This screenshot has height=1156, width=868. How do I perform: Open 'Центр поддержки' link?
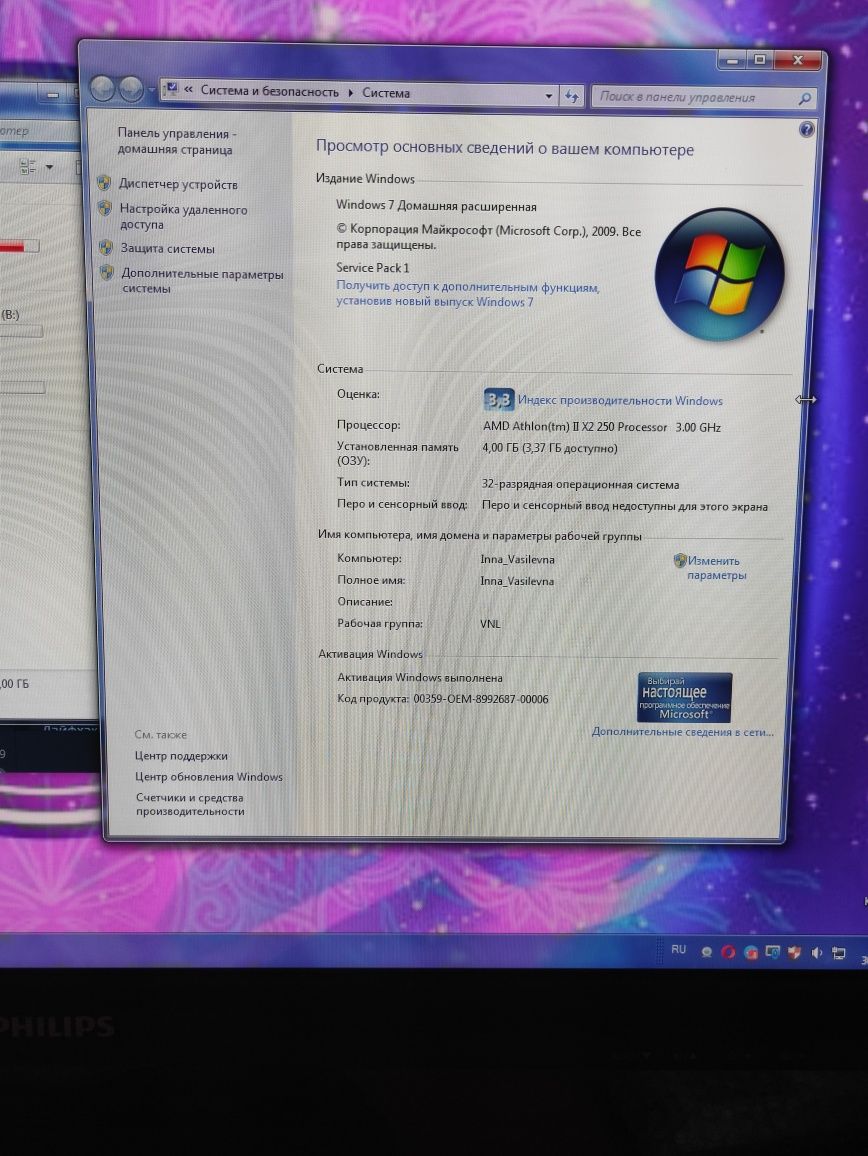coord(181,756)
